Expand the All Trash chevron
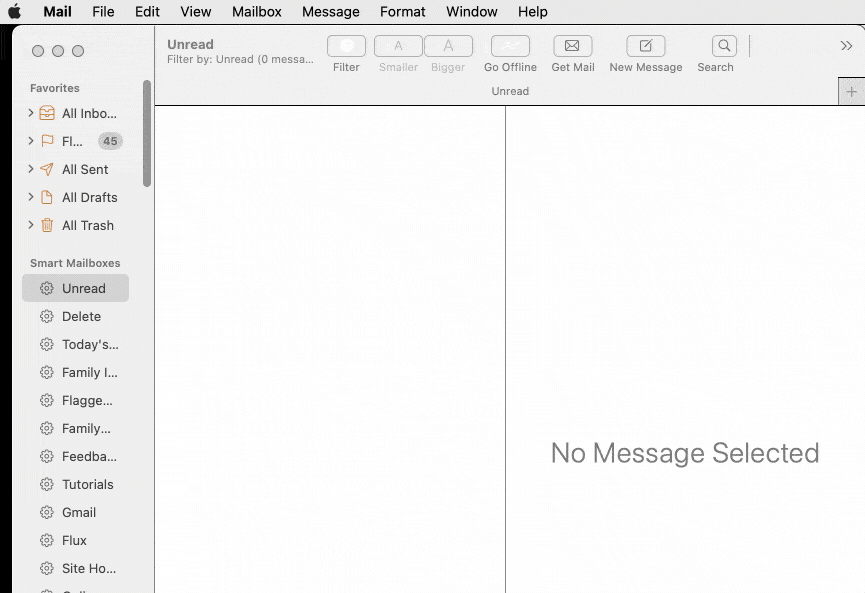The width and height of the screenshot is (865, 593). tap(31, 225)
